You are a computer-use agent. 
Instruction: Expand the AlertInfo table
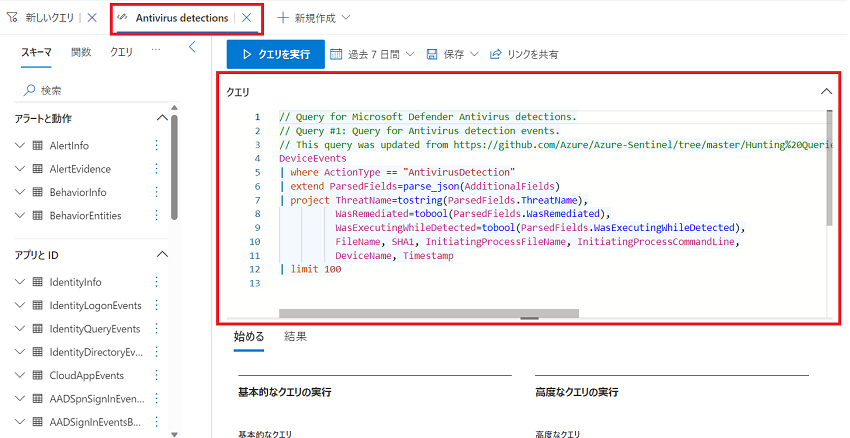coord(21,146)
